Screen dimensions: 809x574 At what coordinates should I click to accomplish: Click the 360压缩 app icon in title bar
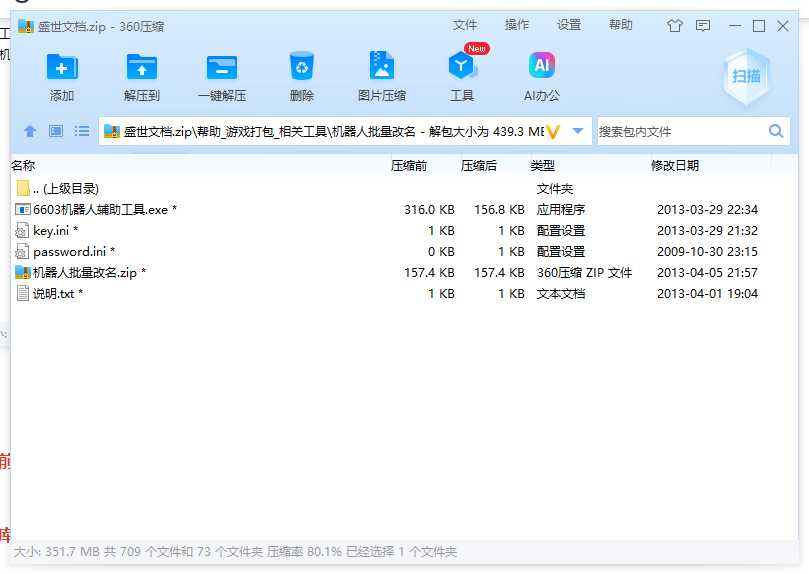tap(26, 26)
